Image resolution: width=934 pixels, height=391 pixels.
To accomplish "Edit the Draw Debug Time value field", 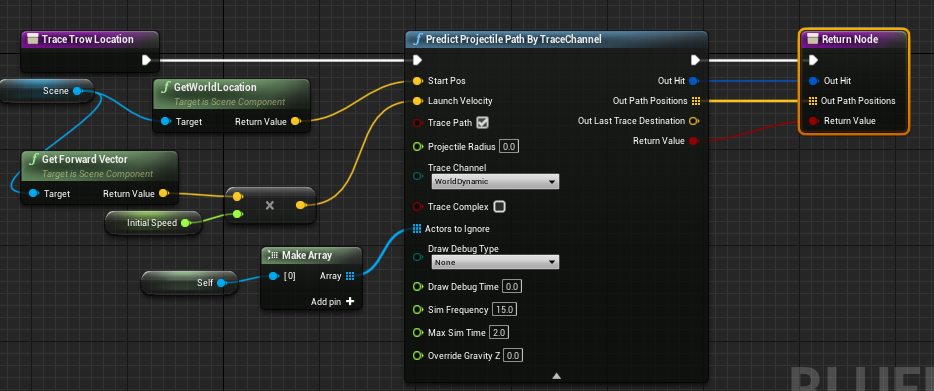I will pyautogui.click(x=512, y=287).
